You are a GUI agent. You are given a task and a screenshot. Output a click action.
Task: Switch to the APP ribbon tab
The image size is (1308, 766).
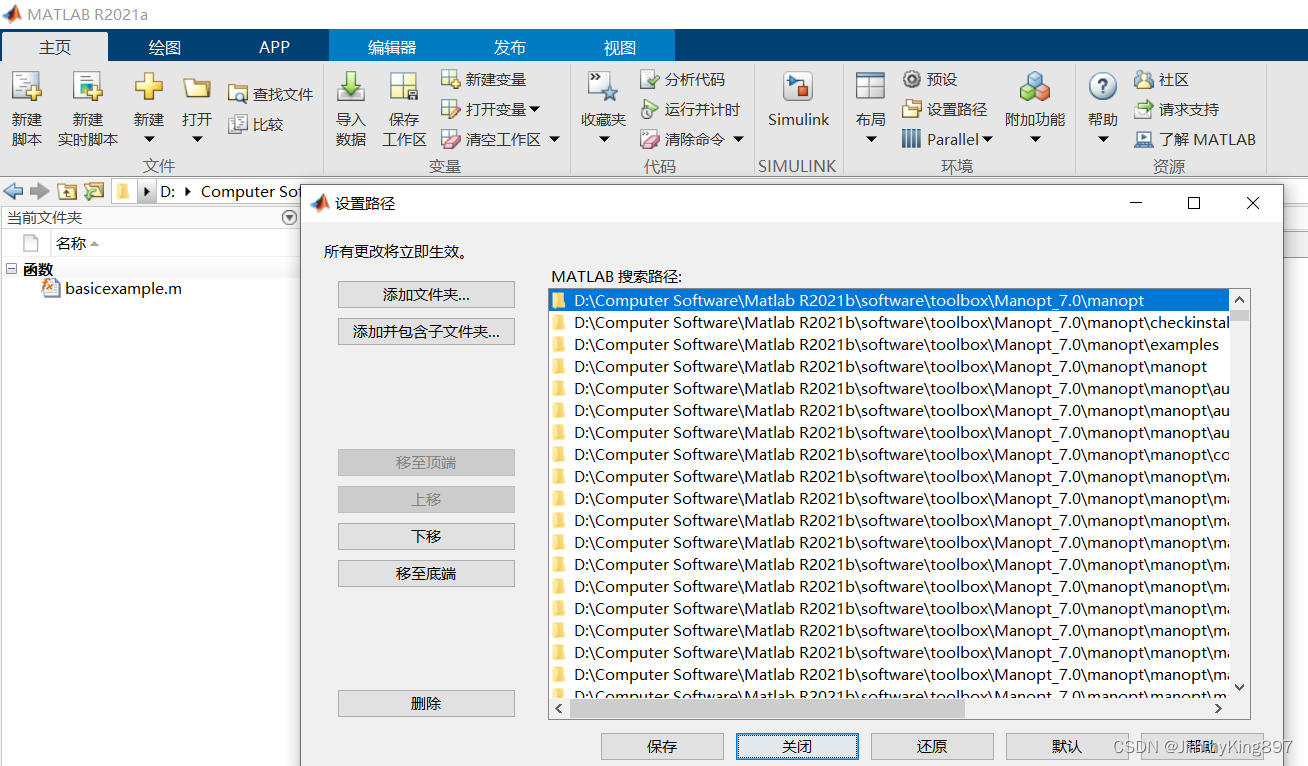274,45
